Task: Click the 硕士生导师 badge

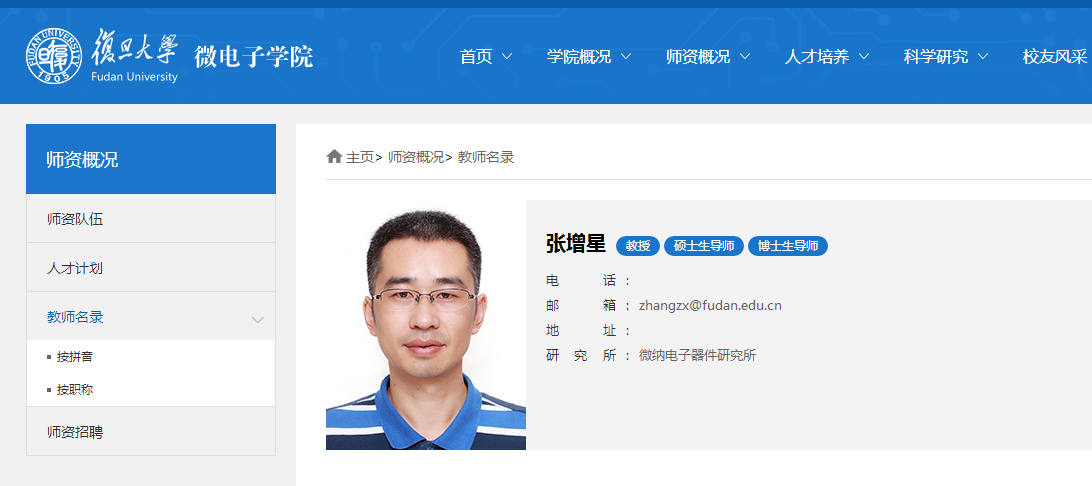Action: tap(704, 246)
